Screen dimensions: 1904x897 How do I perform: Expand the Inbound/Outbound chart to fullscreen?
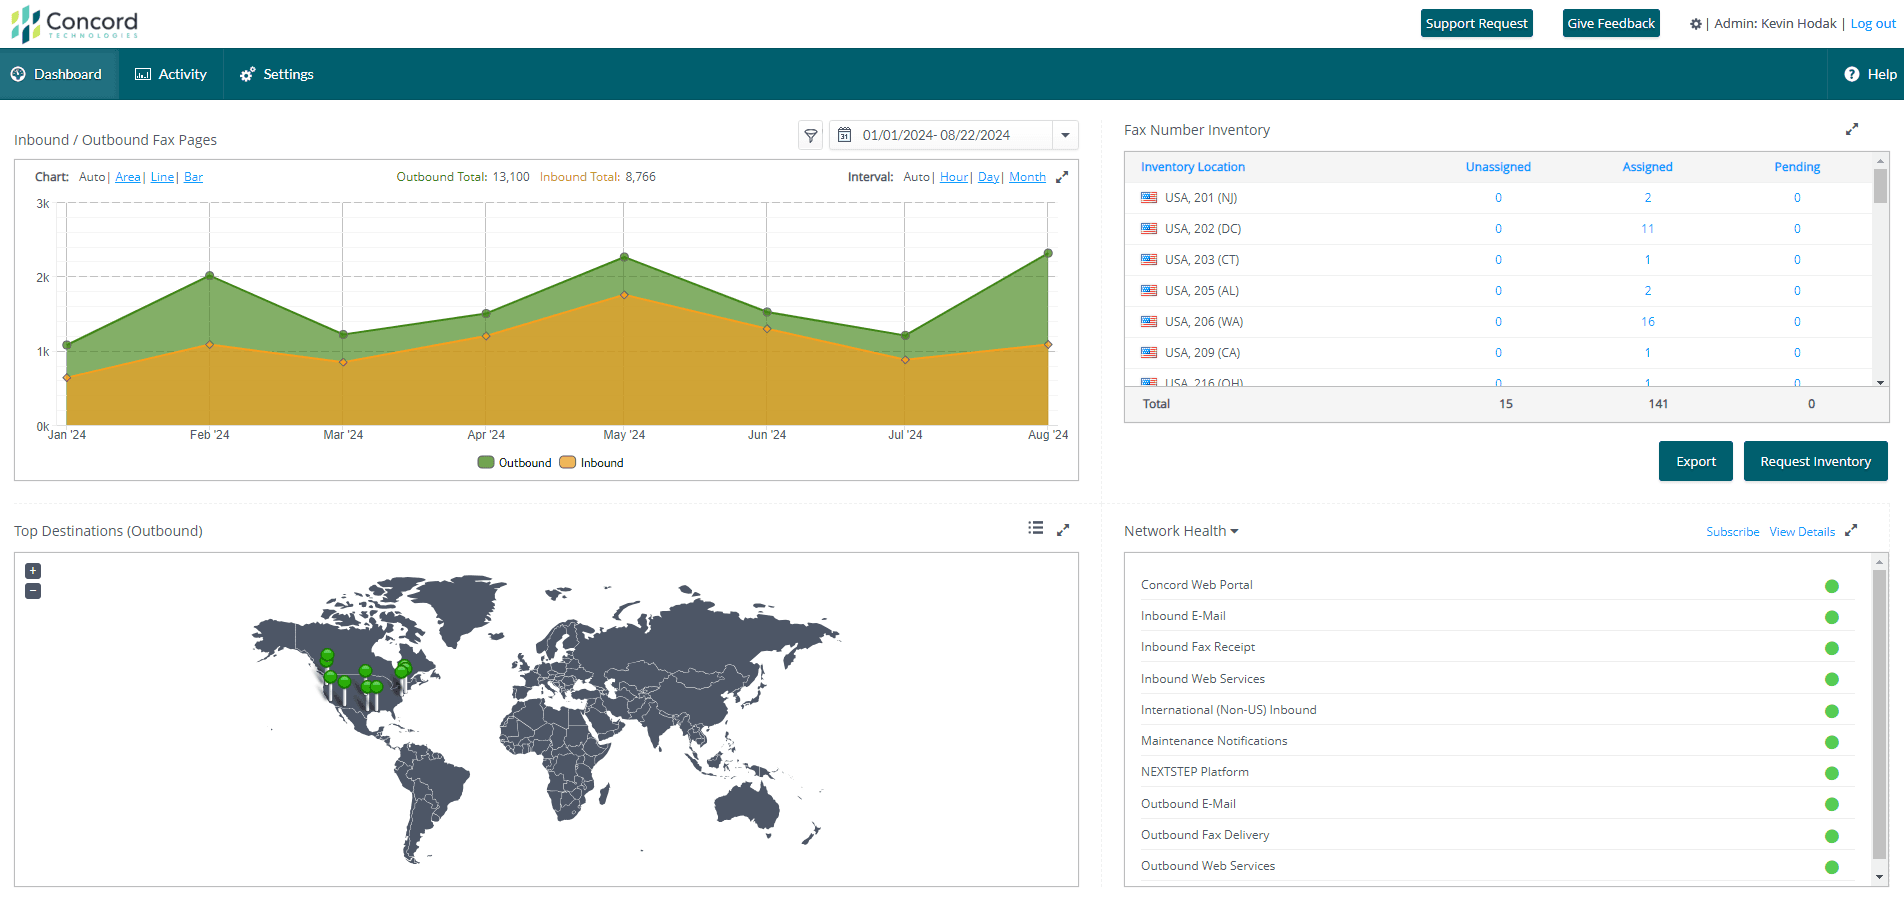(x=1062, y=177)
